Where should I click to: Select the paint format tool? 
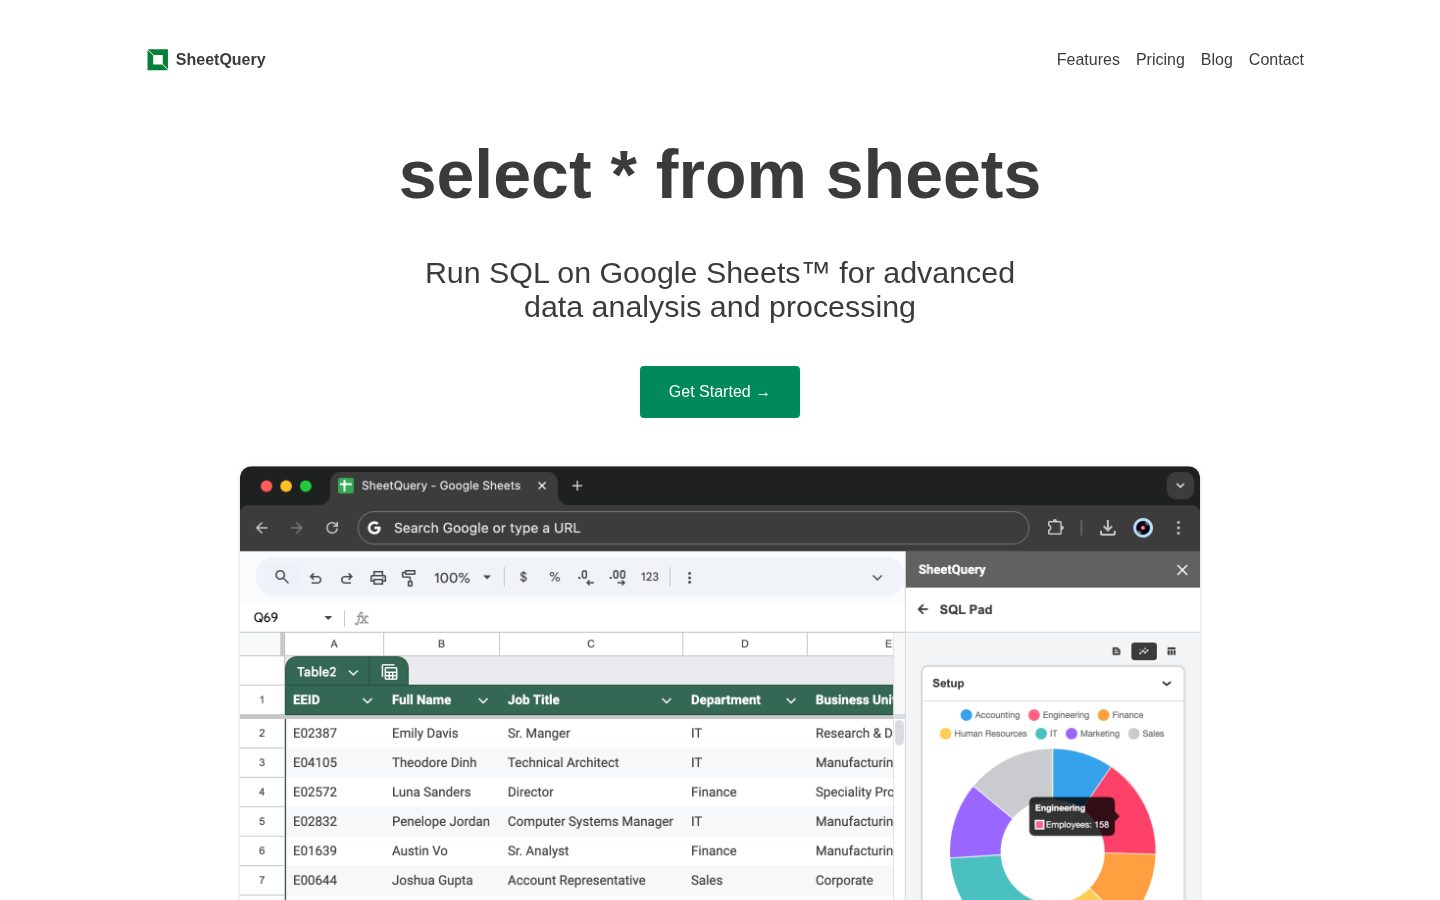pyautogui.click(x=409, y=578)
